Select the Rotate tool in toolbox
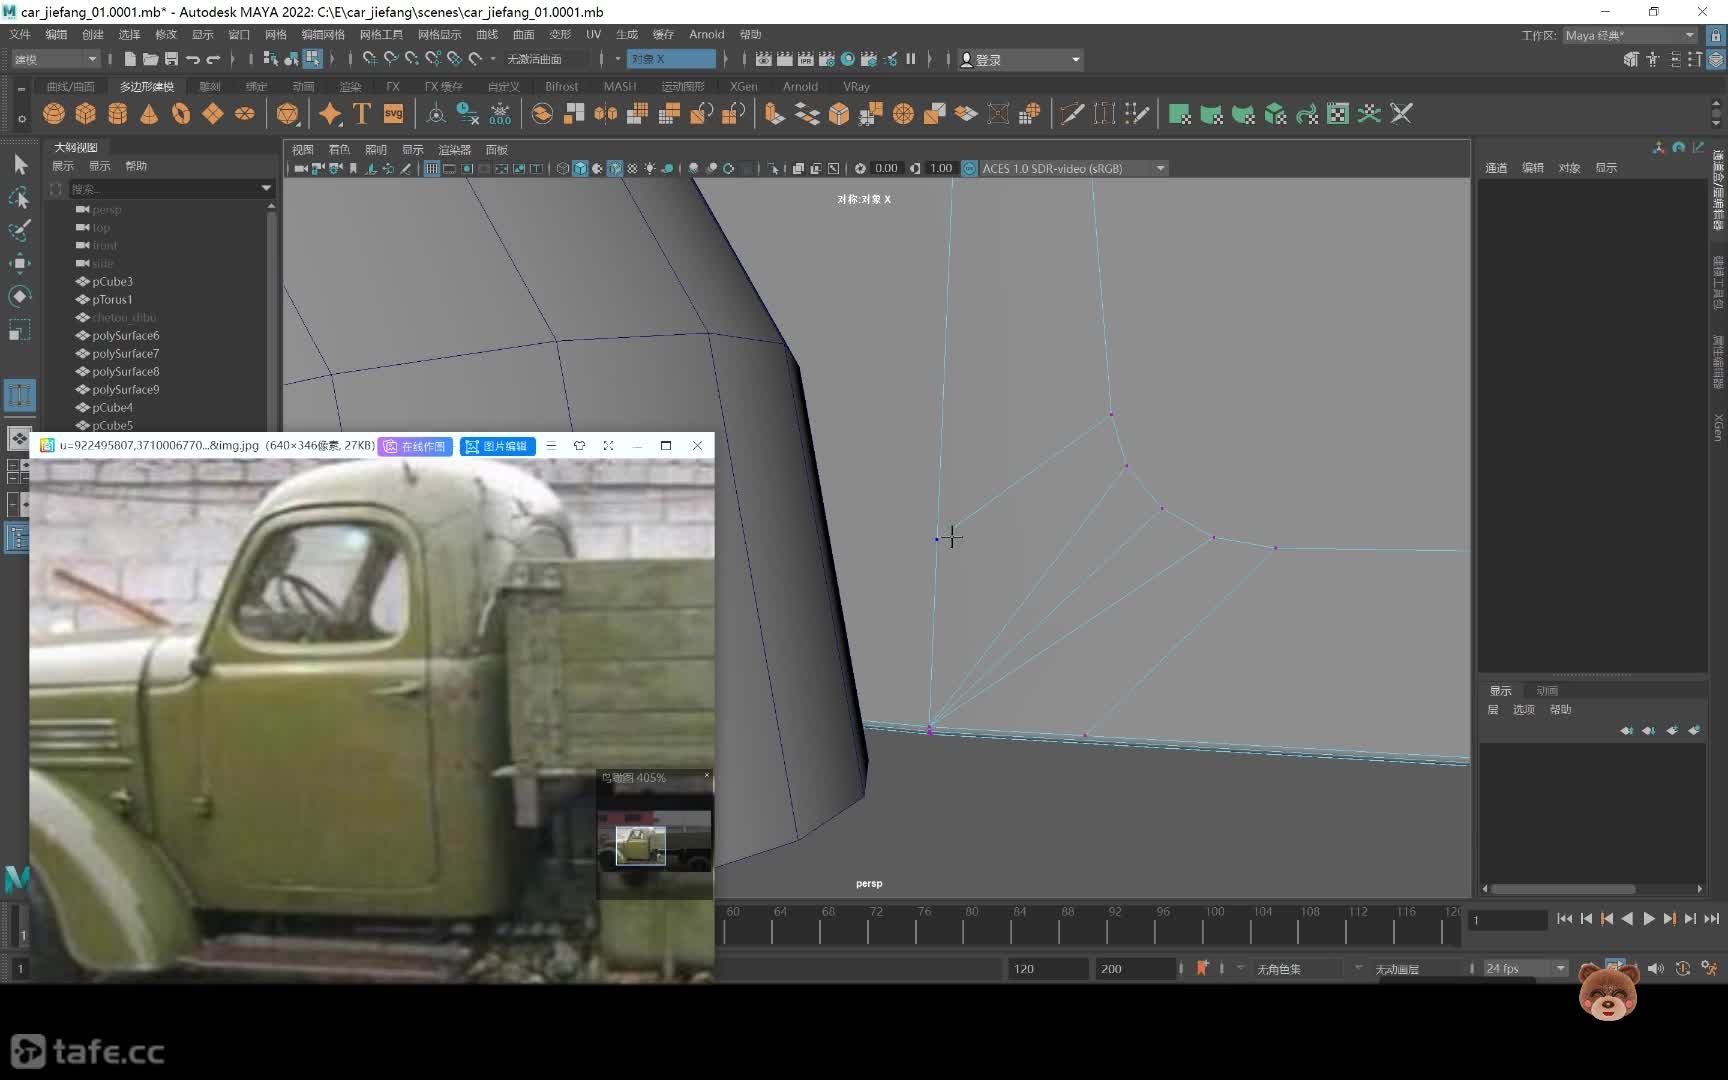This screenshot has height=1080, width=1728. point(20,297)
